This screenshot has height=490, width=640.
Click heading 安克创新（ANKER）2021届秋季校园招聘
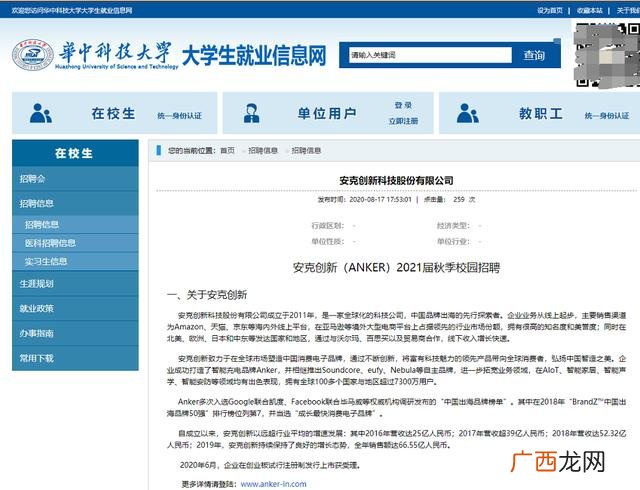396,268
